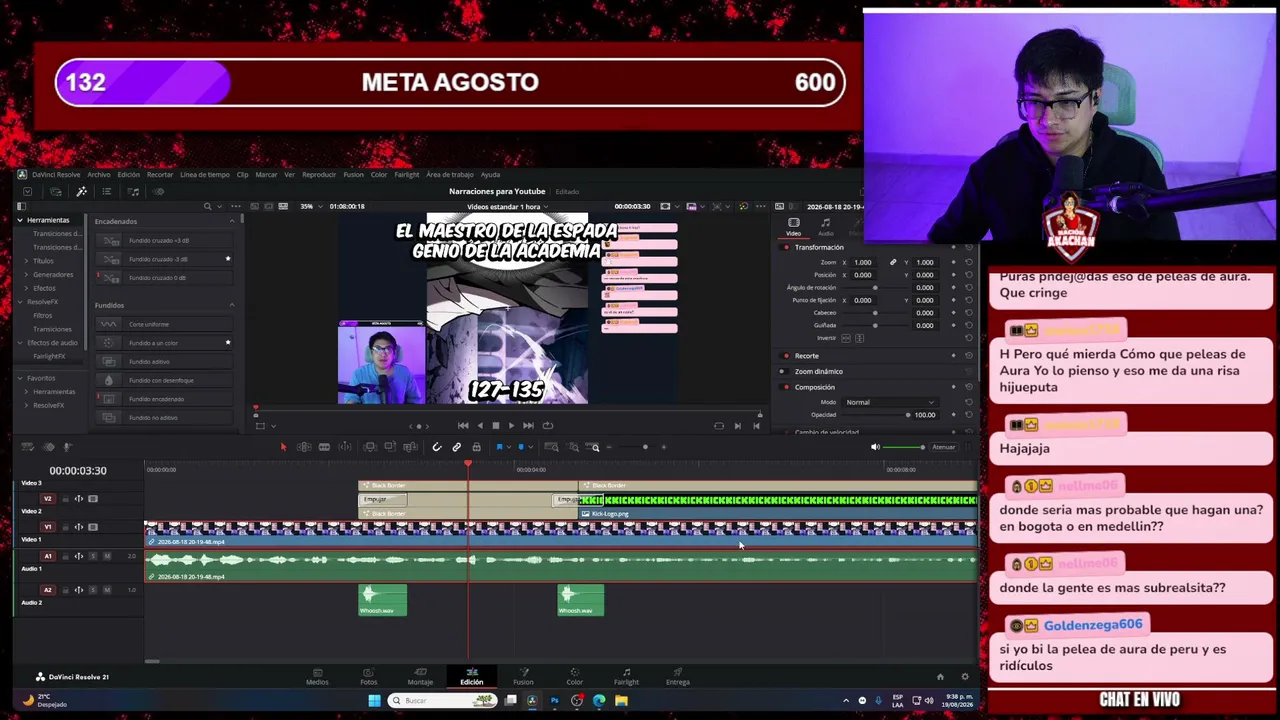Collapse the Favoritos tree group
This screenshot has width=1280, height=720.
[x=20, y=378]
